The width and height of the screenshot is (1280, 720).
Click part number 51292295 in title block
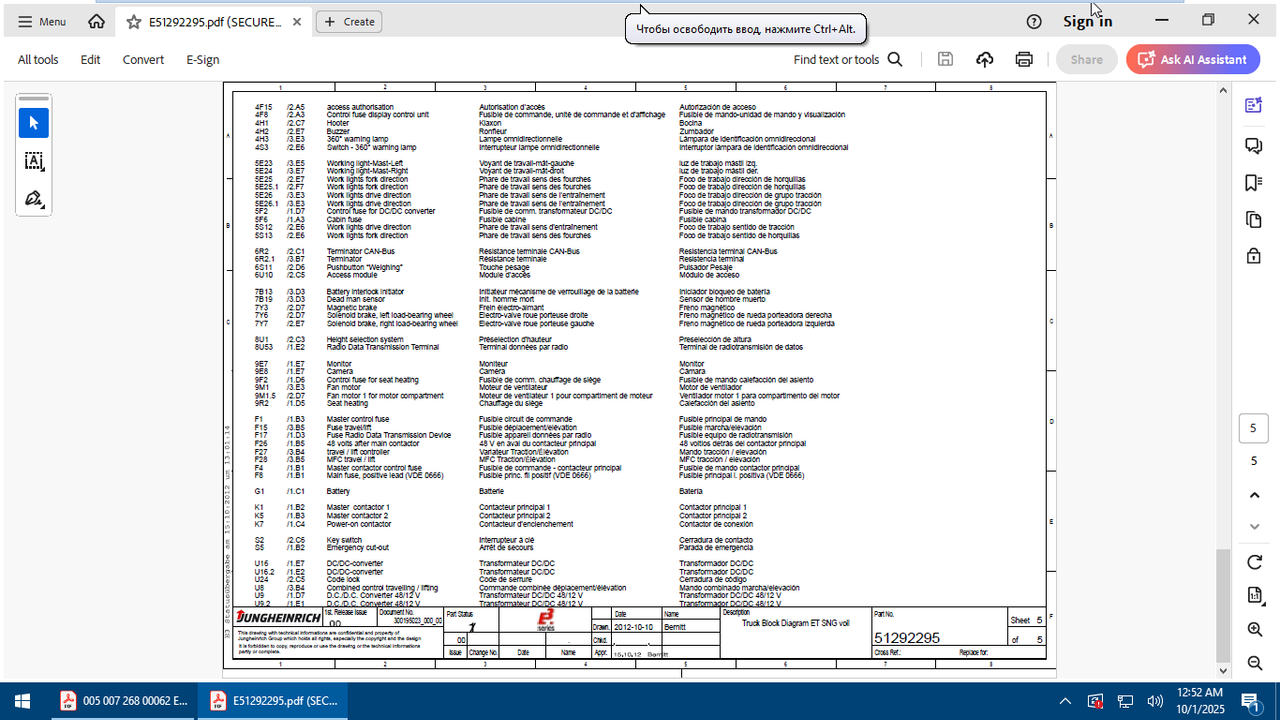[907, 637]
